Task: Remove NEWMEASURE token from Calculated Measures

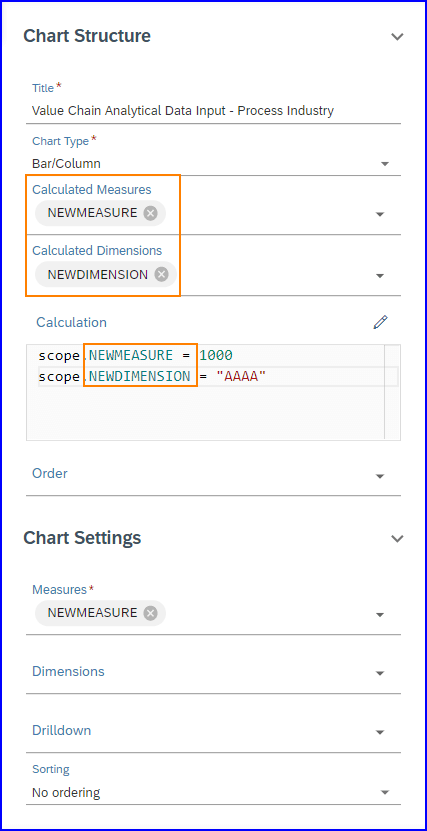Action: (151, 213)
